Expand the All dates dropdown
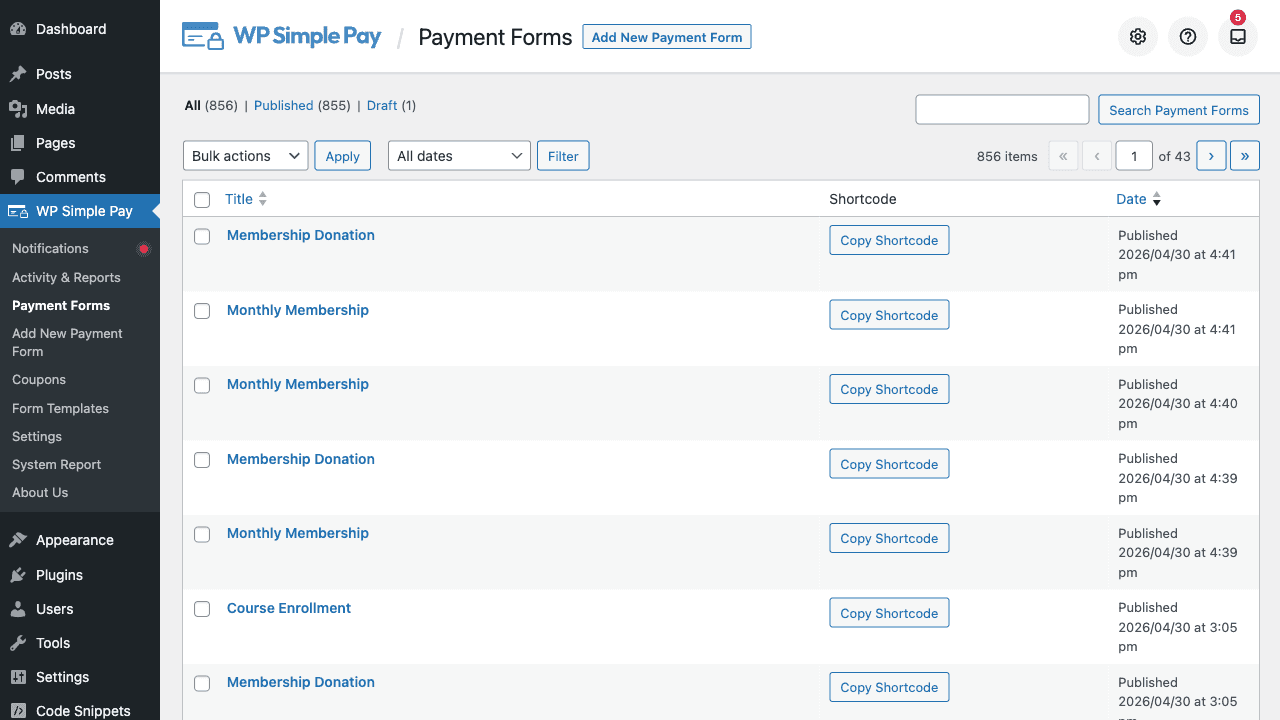Screen dimensions: 1280x720 click(x=459, y=156)
